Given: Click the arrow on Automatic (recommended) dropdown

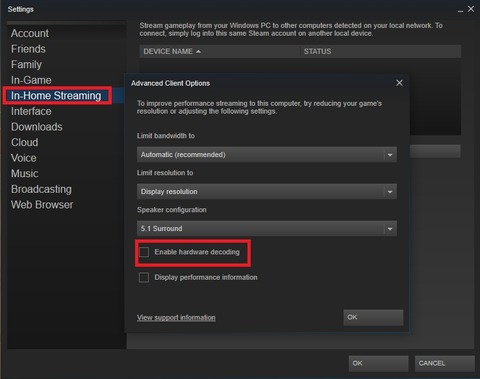Looking at the screenshot, I should click(390, 155).
